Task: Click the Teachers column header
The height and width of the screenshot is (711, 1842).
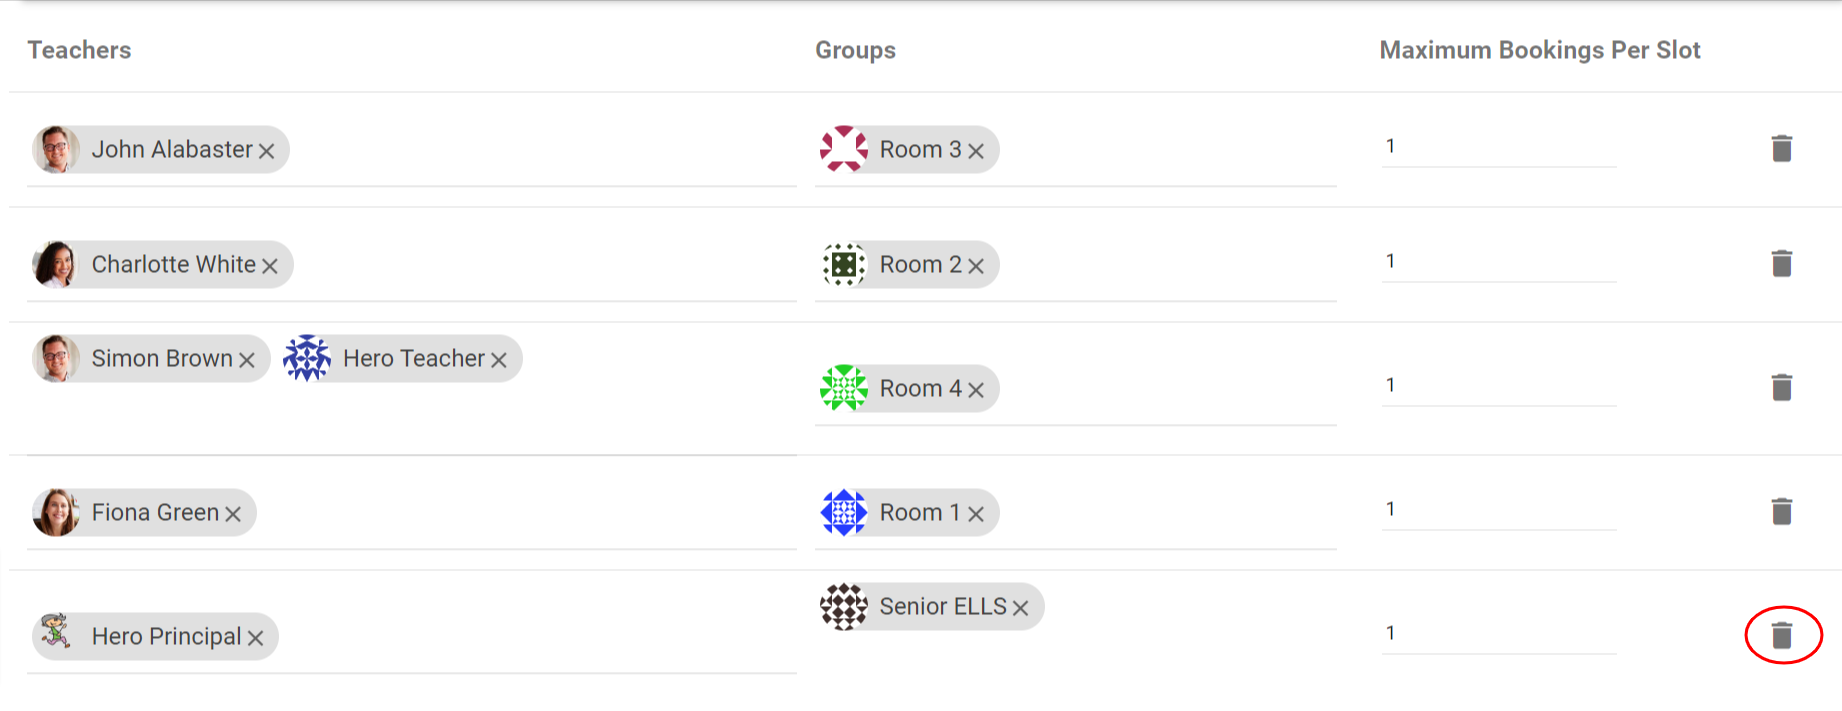Action: pyautogui.click(x=78, y=50)
